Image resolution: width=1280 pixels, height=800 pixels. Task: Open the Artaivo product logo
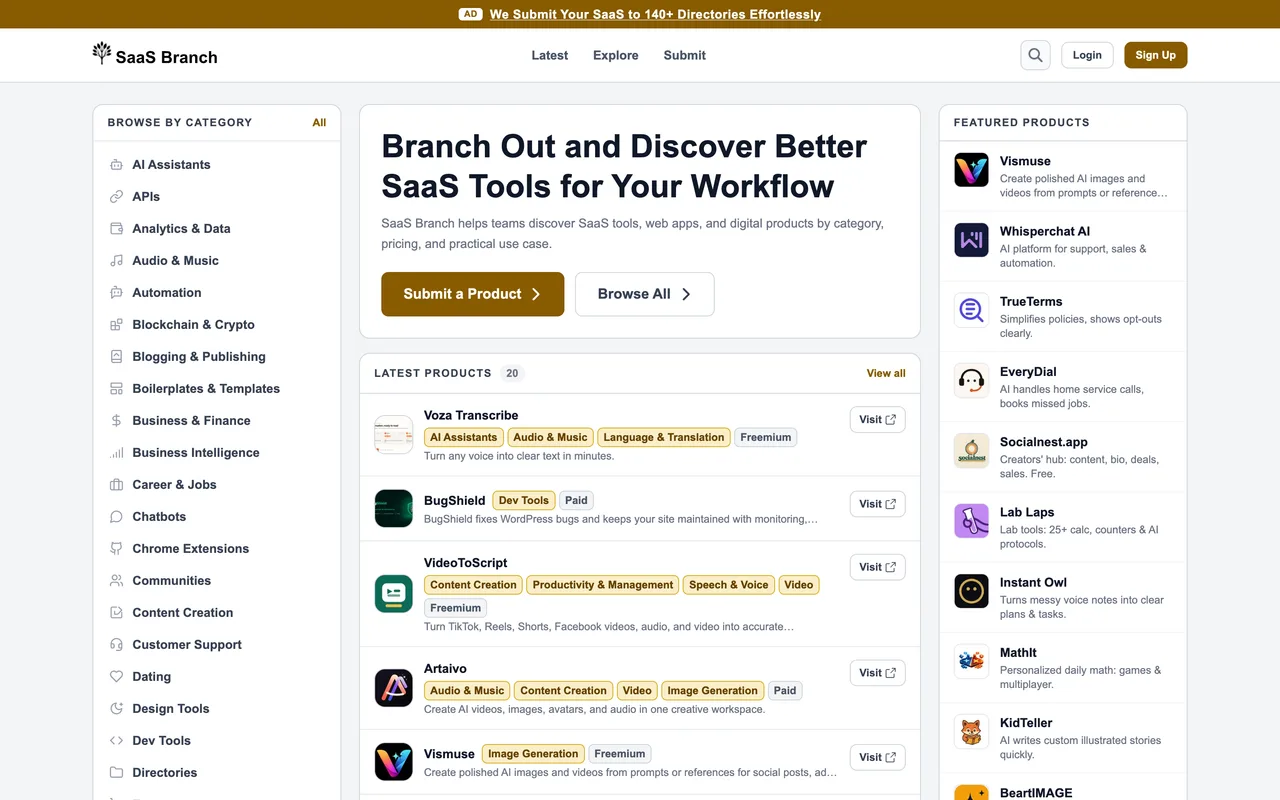(394, 688)
